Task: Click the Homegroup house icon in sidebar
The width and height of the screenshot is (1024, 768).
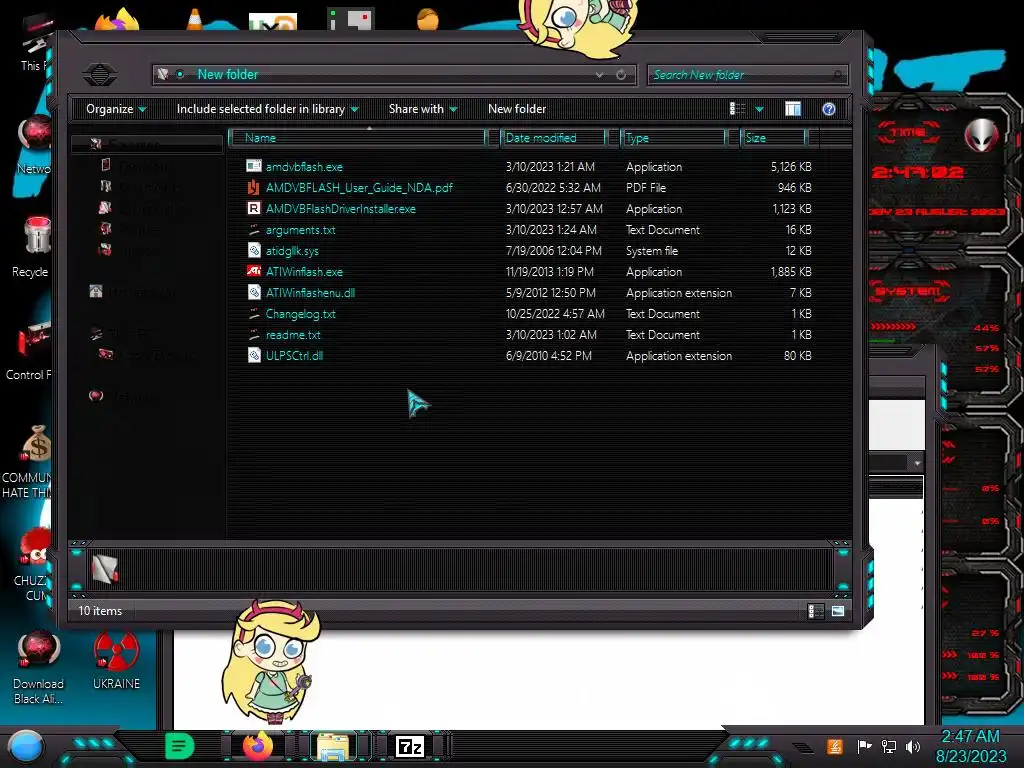Action: click(96, 291)
